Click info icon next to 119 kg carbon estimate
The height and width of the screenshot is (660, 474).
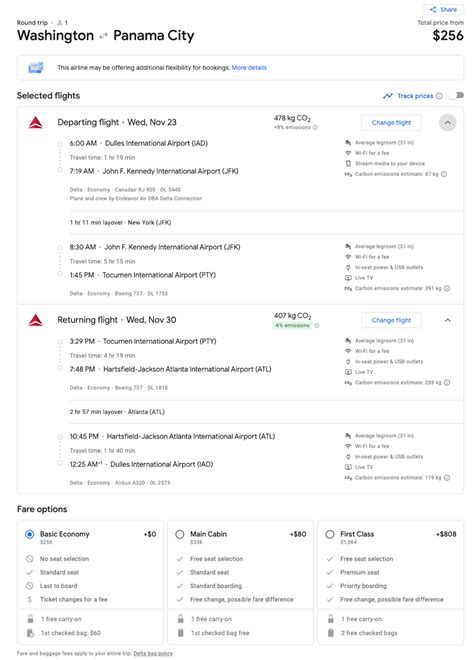point(447,478)
